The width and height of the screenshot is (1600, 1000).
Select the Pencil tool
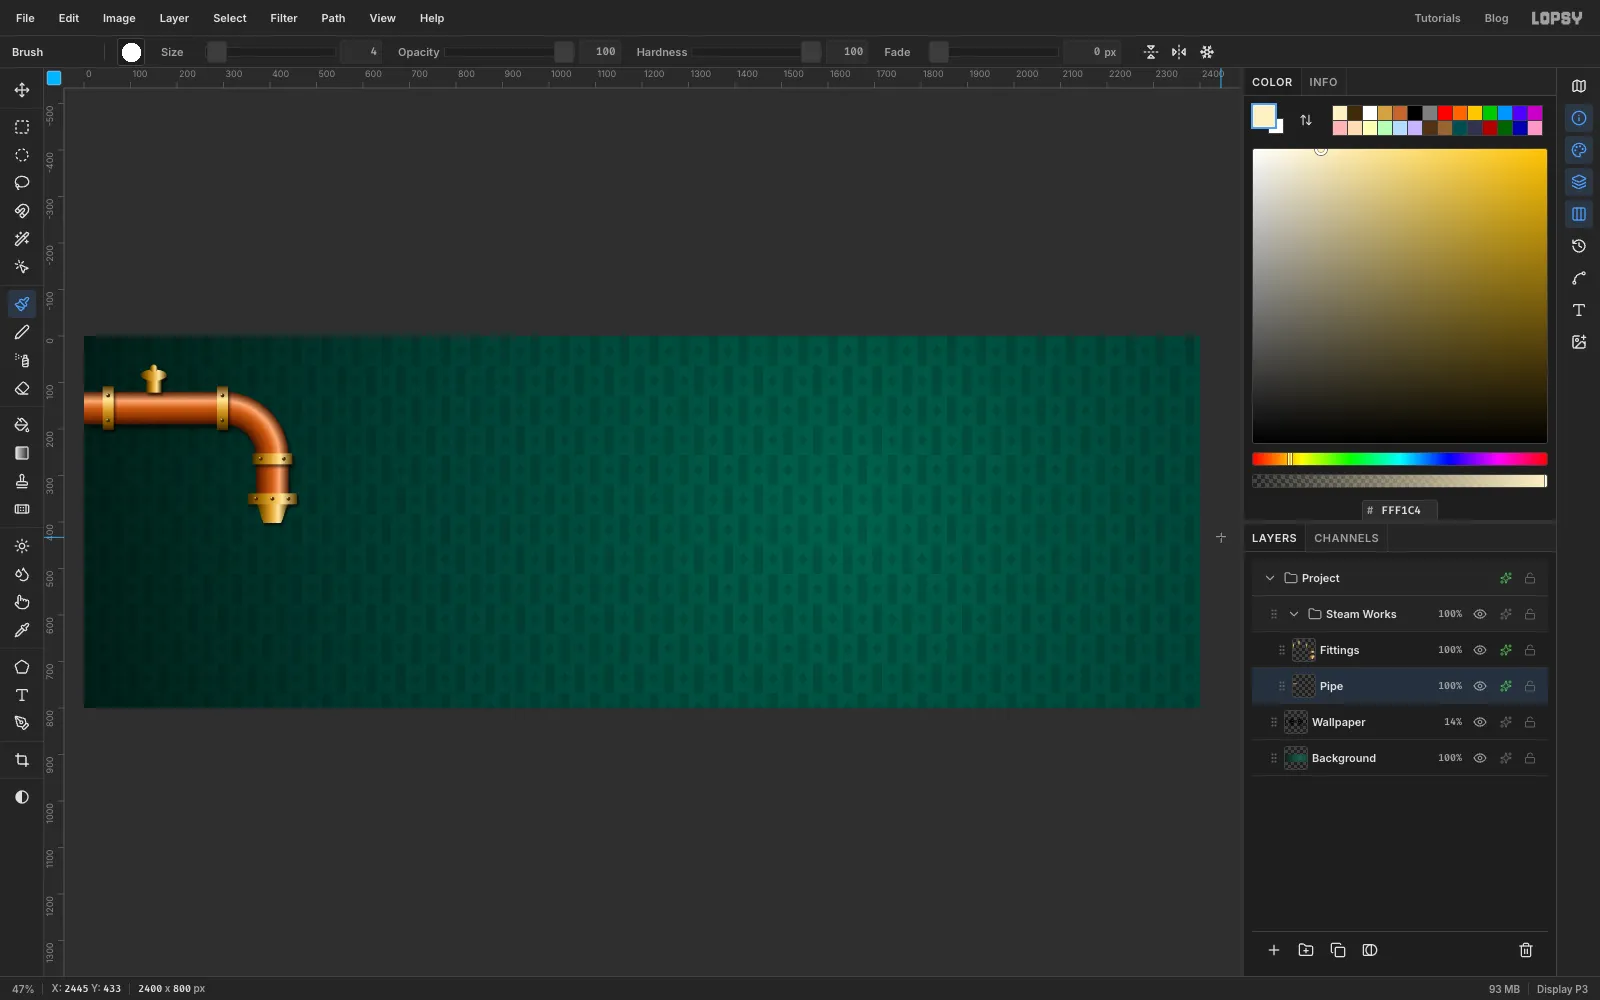pyautogui.click(x=22, y=332)
